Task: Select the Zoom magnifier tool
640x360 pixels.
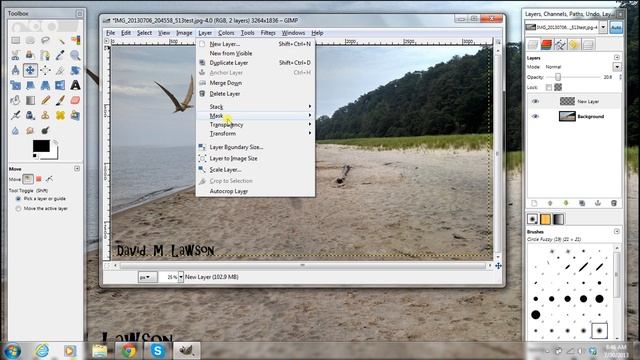Action: click(75, 55)
